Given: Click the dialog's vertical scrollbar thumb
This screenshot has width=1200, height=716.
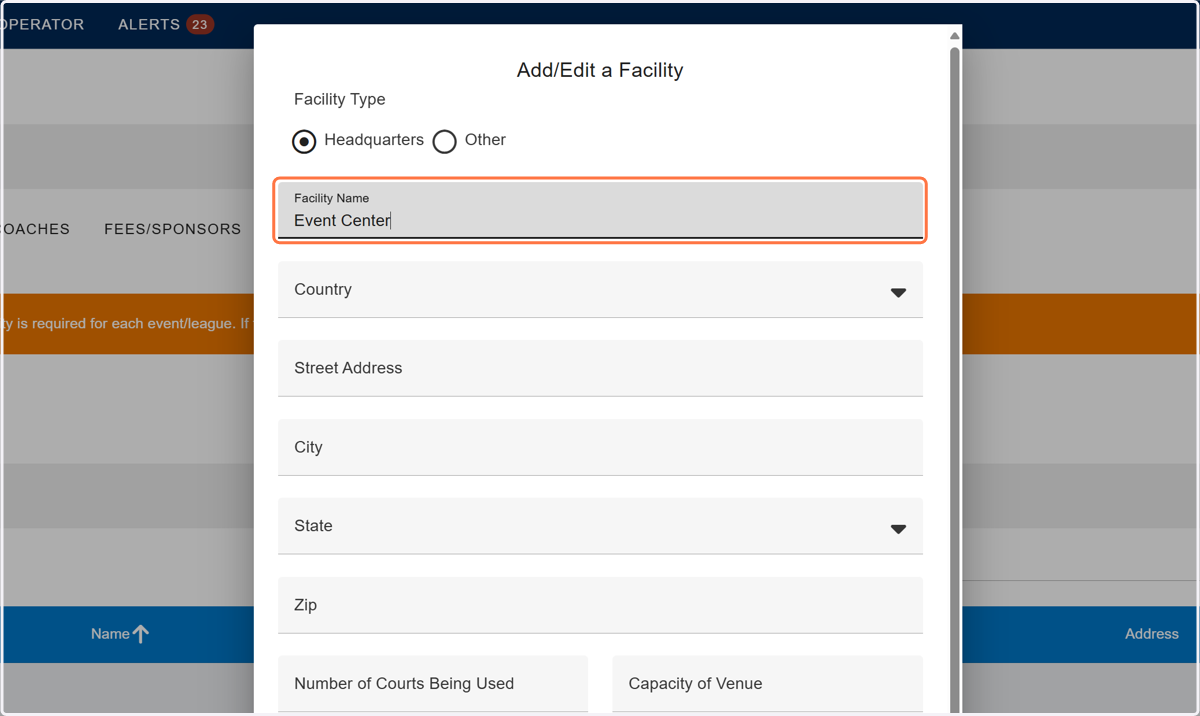Looking at the screenshot, I should pyautogui.click(x=955, y=380).
